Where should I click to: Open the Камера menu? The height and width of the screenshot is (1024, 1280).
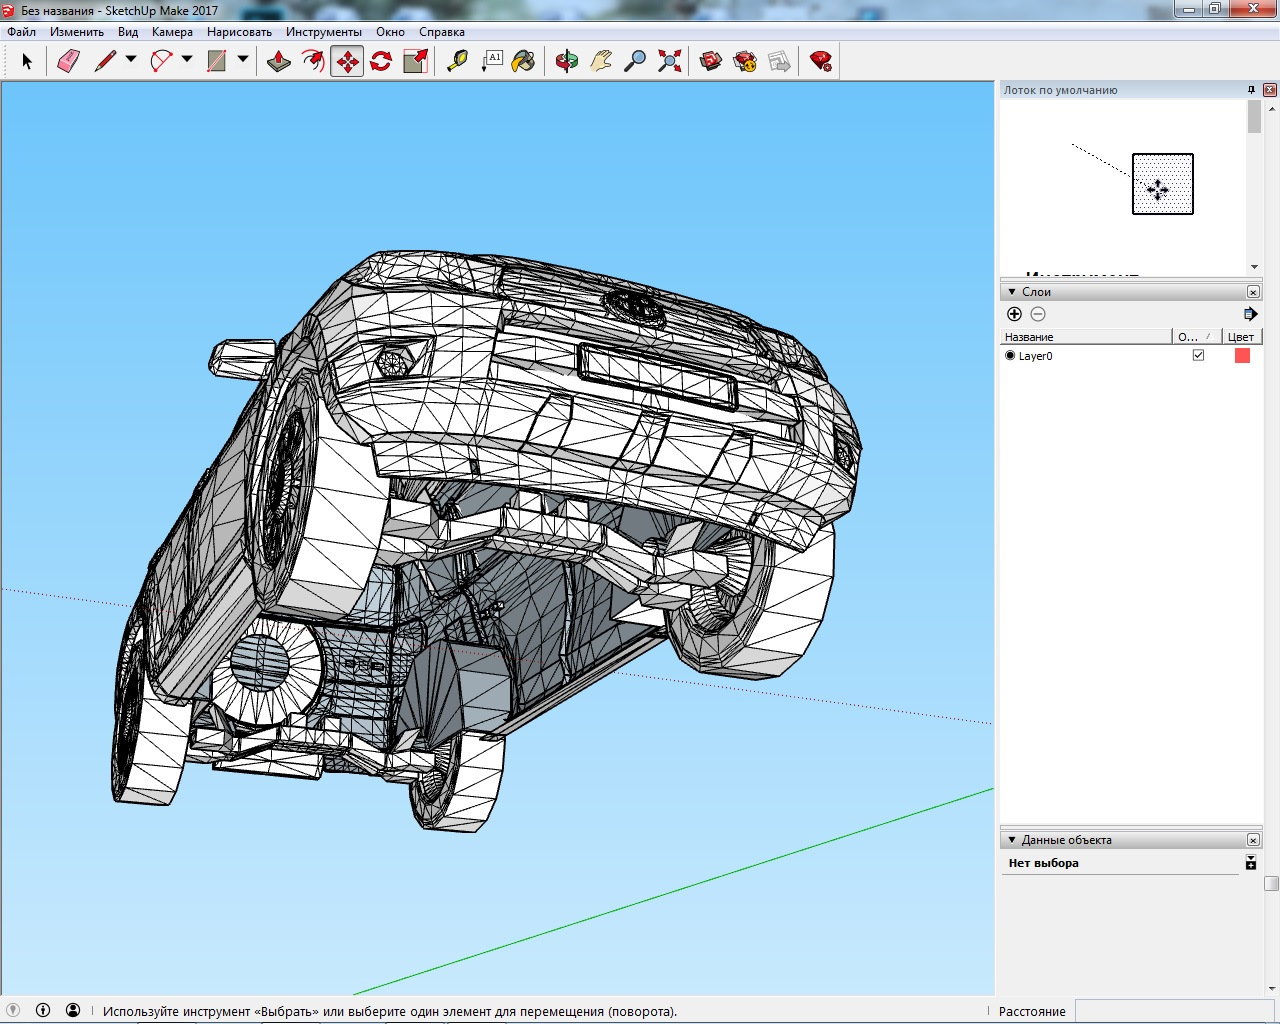tap(172, 32)
